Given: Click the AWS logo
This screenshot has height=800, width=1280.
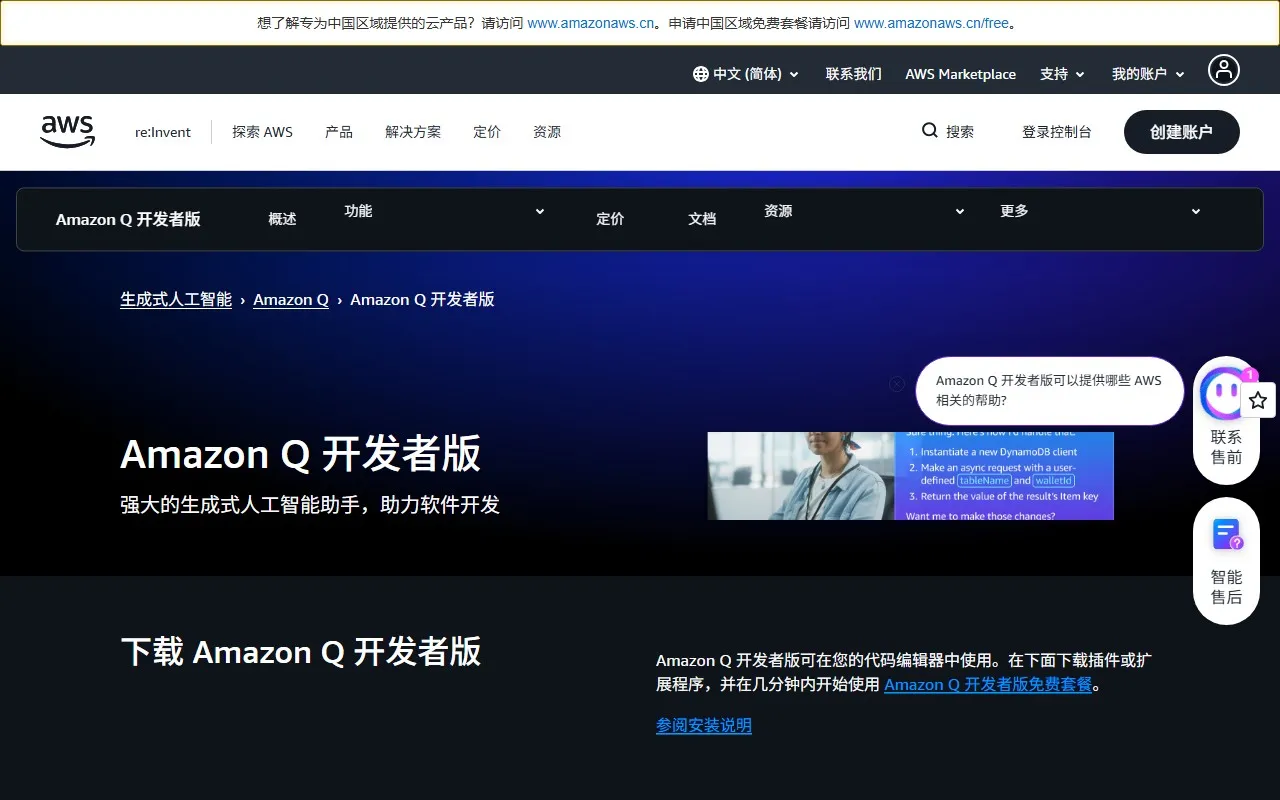Looking at the screenshot, I should 67,131.
